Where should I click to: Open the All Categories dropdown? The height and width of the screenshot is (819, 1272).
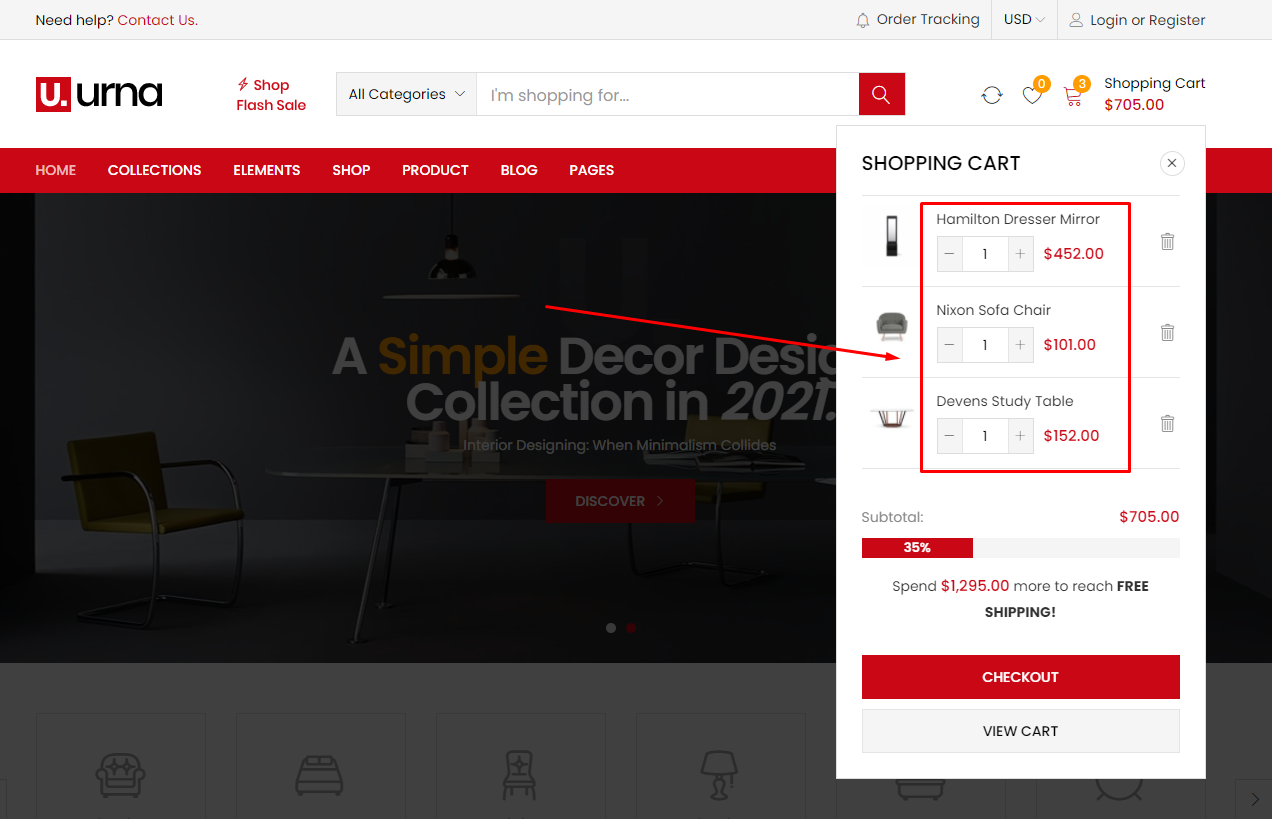pos(407,94)
